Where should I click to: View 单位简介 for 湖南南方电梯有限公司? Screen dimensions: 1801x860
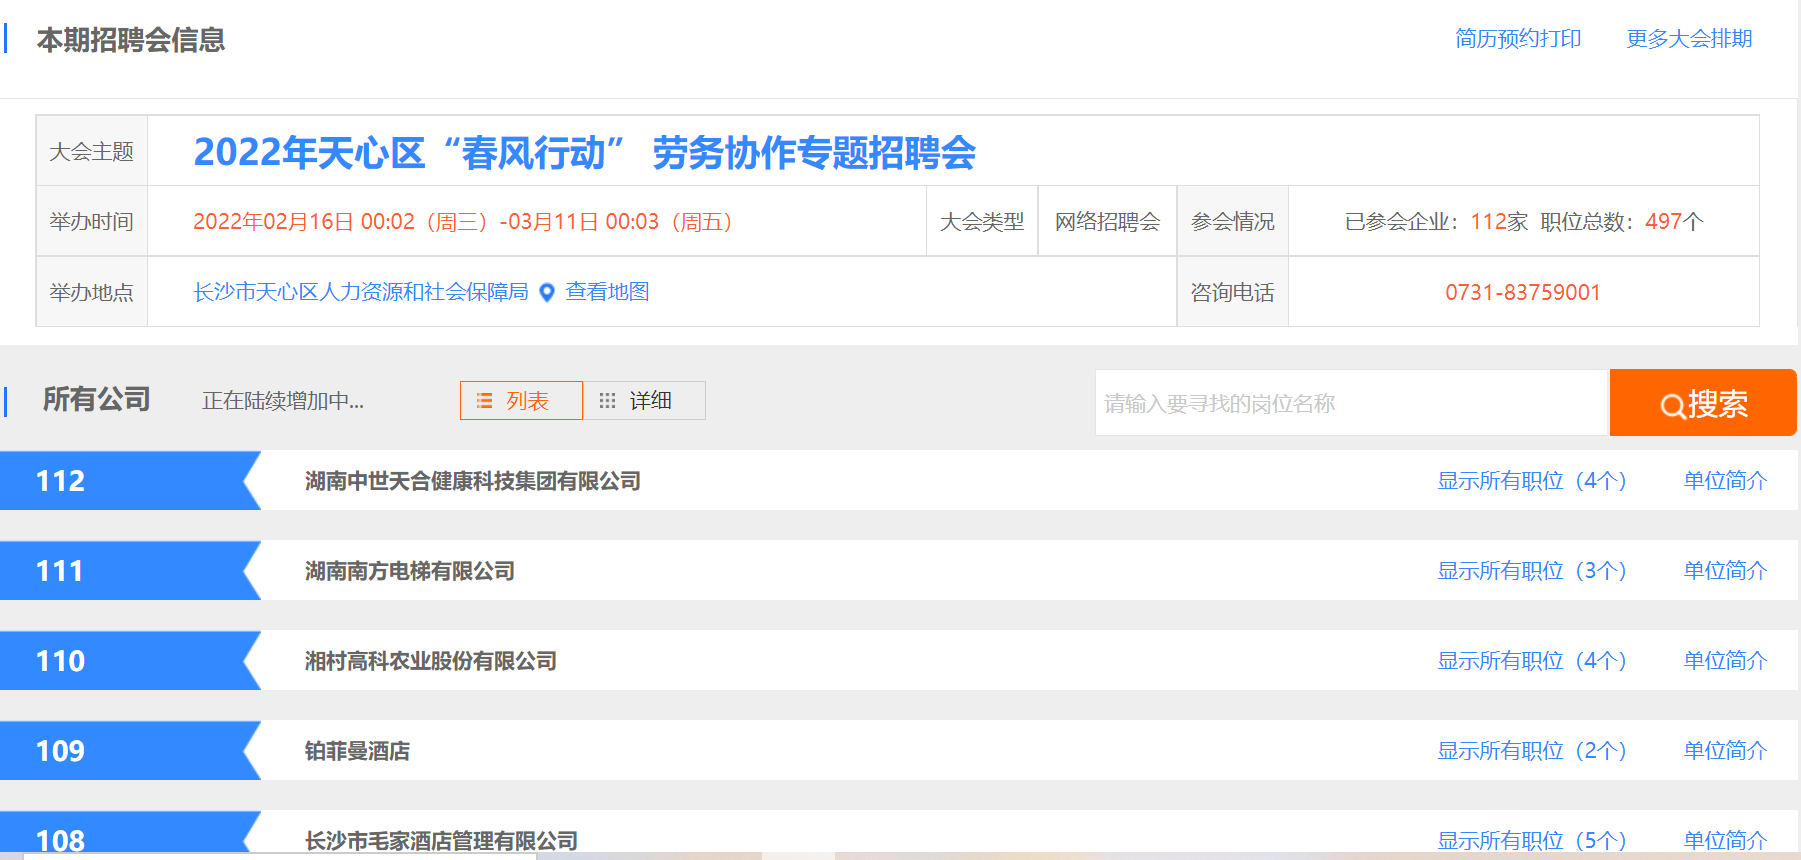click(1724, 571)
